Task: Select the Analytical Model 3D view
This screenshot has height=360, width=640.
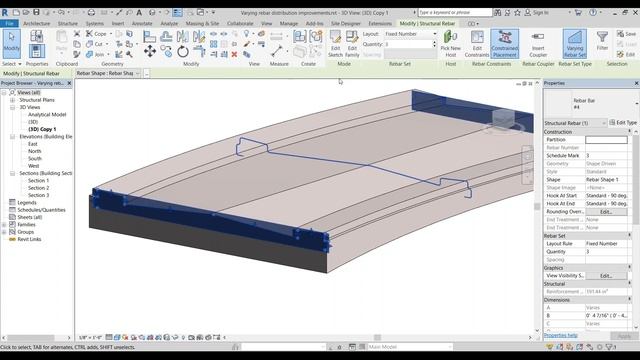Action: pyautogui.click(x=47, y=115)
